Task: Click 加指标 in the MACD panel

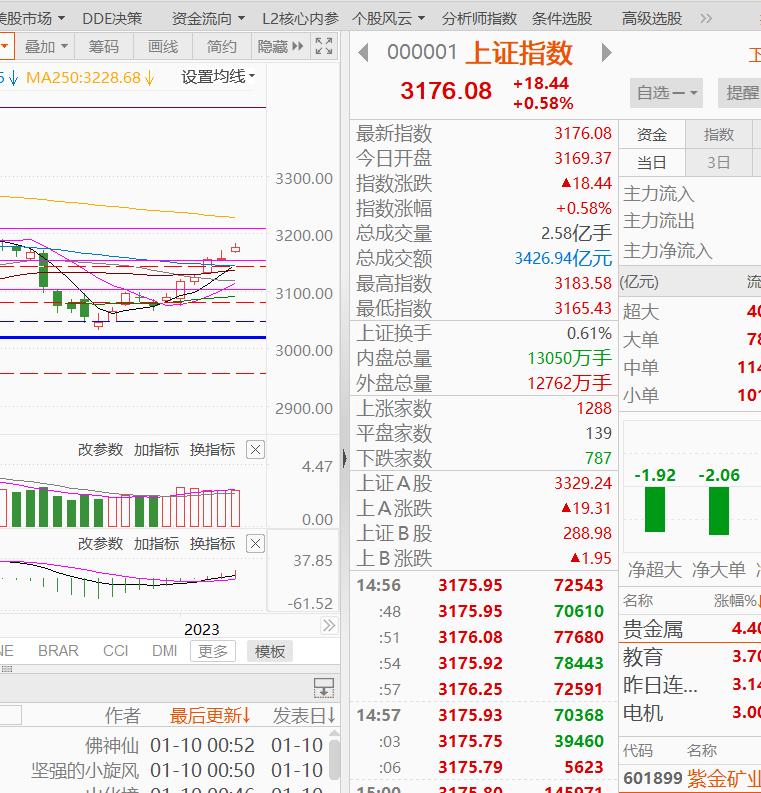Action: click(156, 544)
